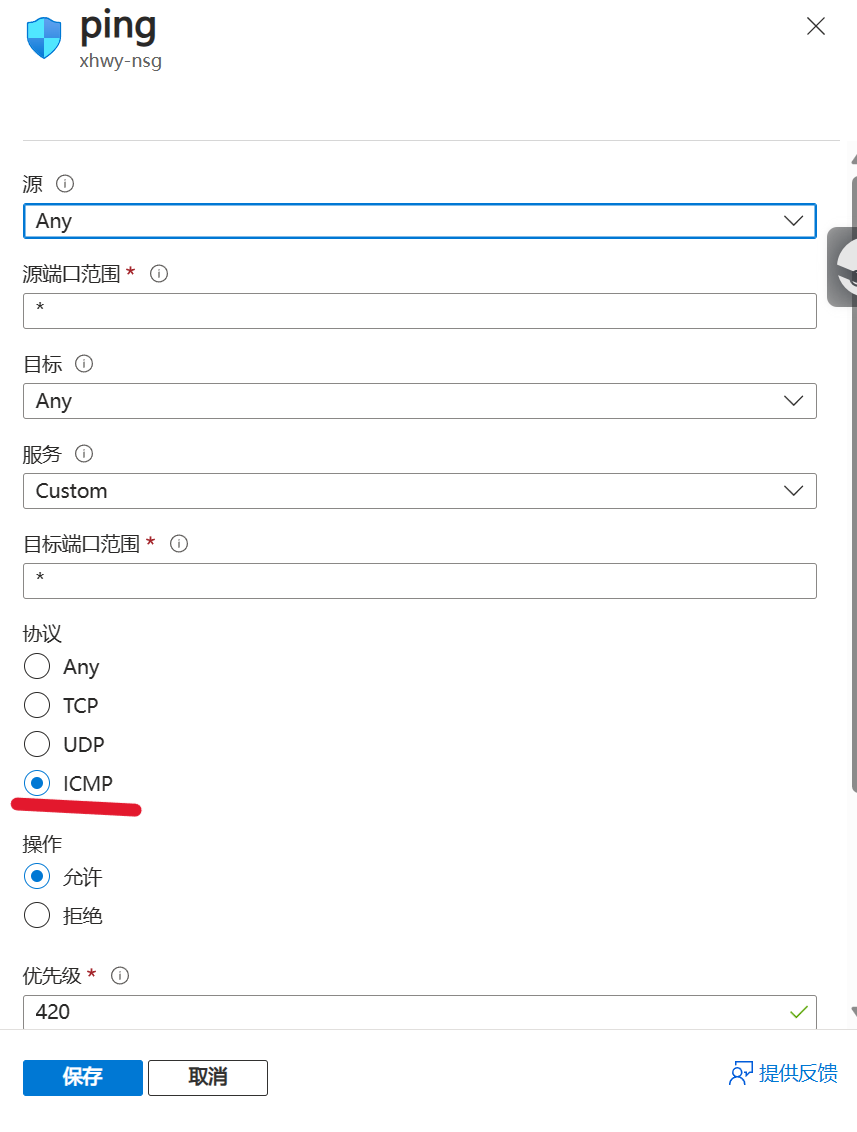Viewport: 857px width, 1132px height.
Task: Expand the 目标 dropdown
Action: [x=419, y=401]
